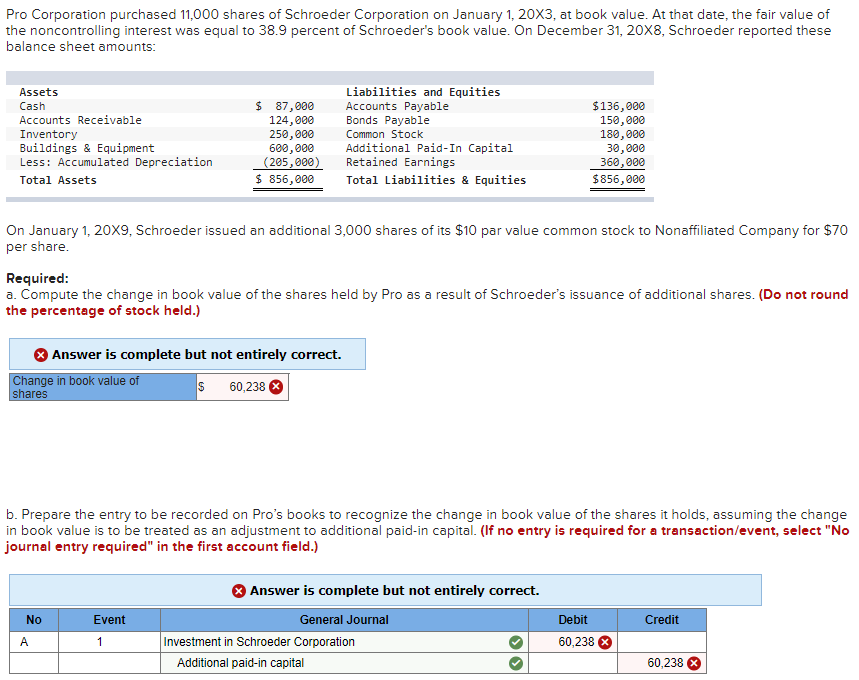Click the empty Debit cell in the Additional paid-in capital row
Viewport: 859px width, 680px height.
573,663
